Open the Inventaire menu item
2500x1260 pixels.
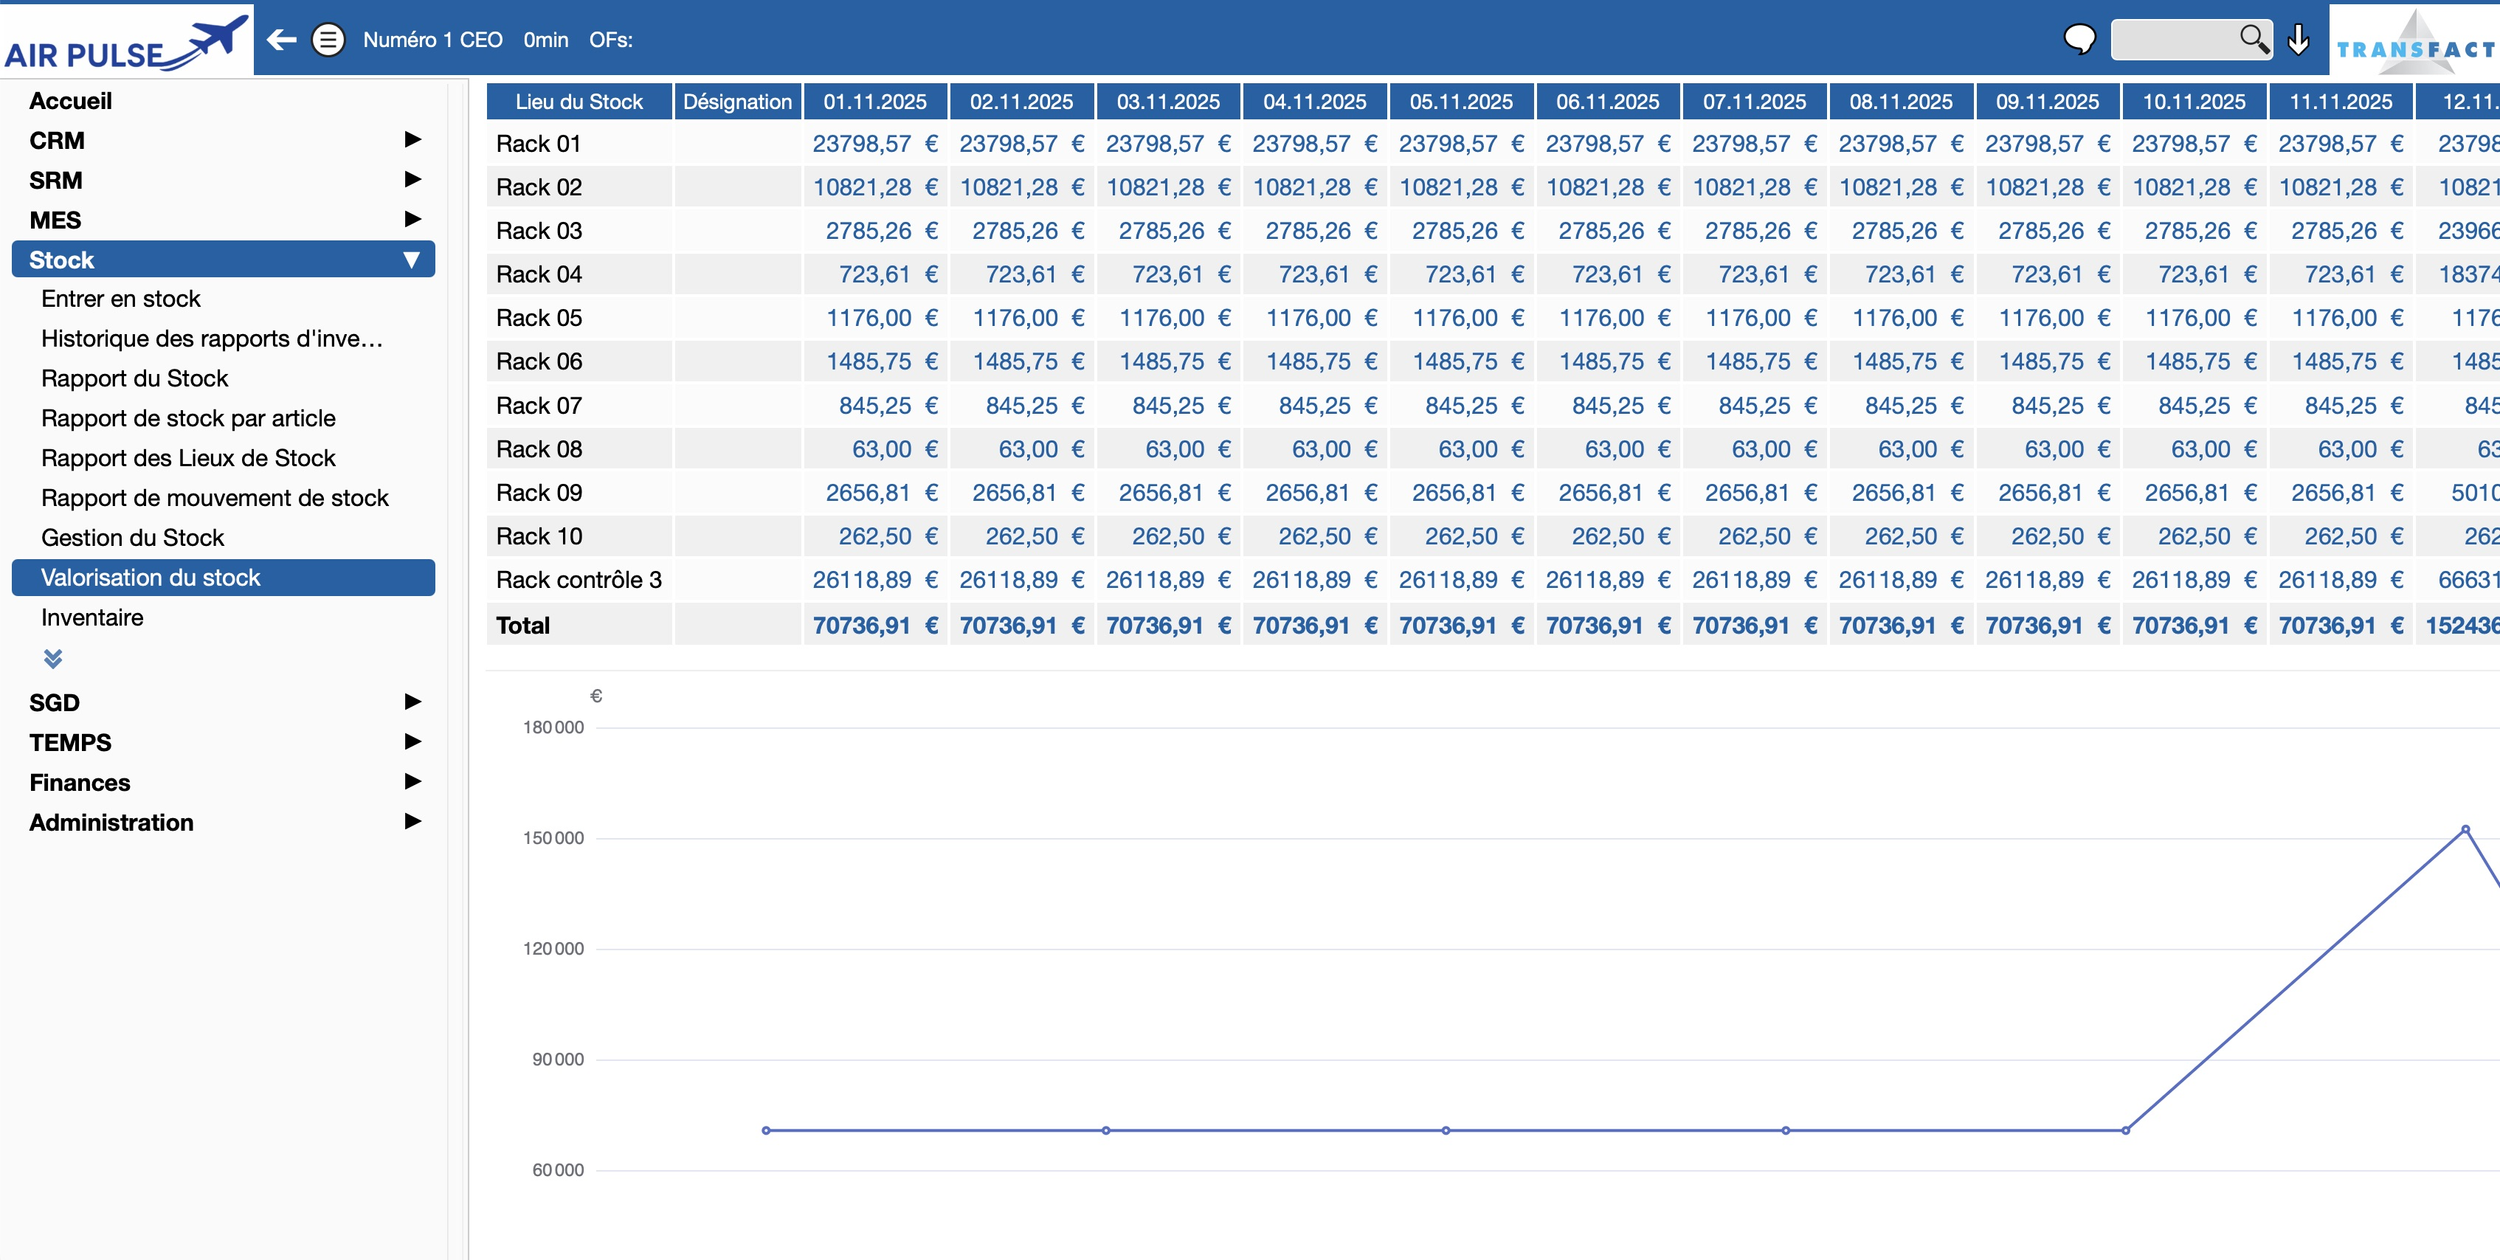[x=92, y=618]
